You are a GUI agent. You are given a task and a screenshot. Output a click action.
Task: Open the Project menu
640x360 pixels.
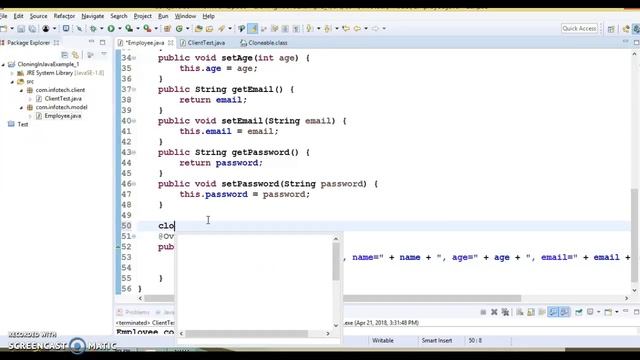tap(142, 16)
